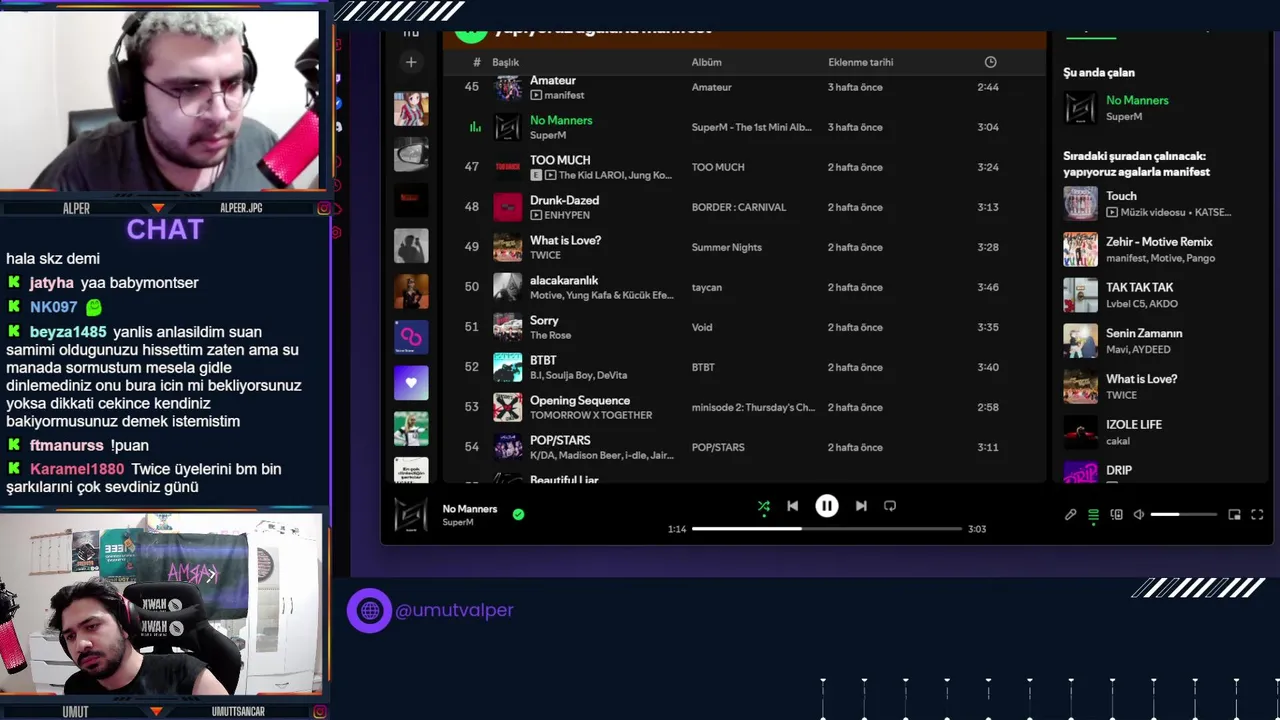Open the TOO MUCH album cover
This screenshot has width=1280, height=720.
click(508, 167)
